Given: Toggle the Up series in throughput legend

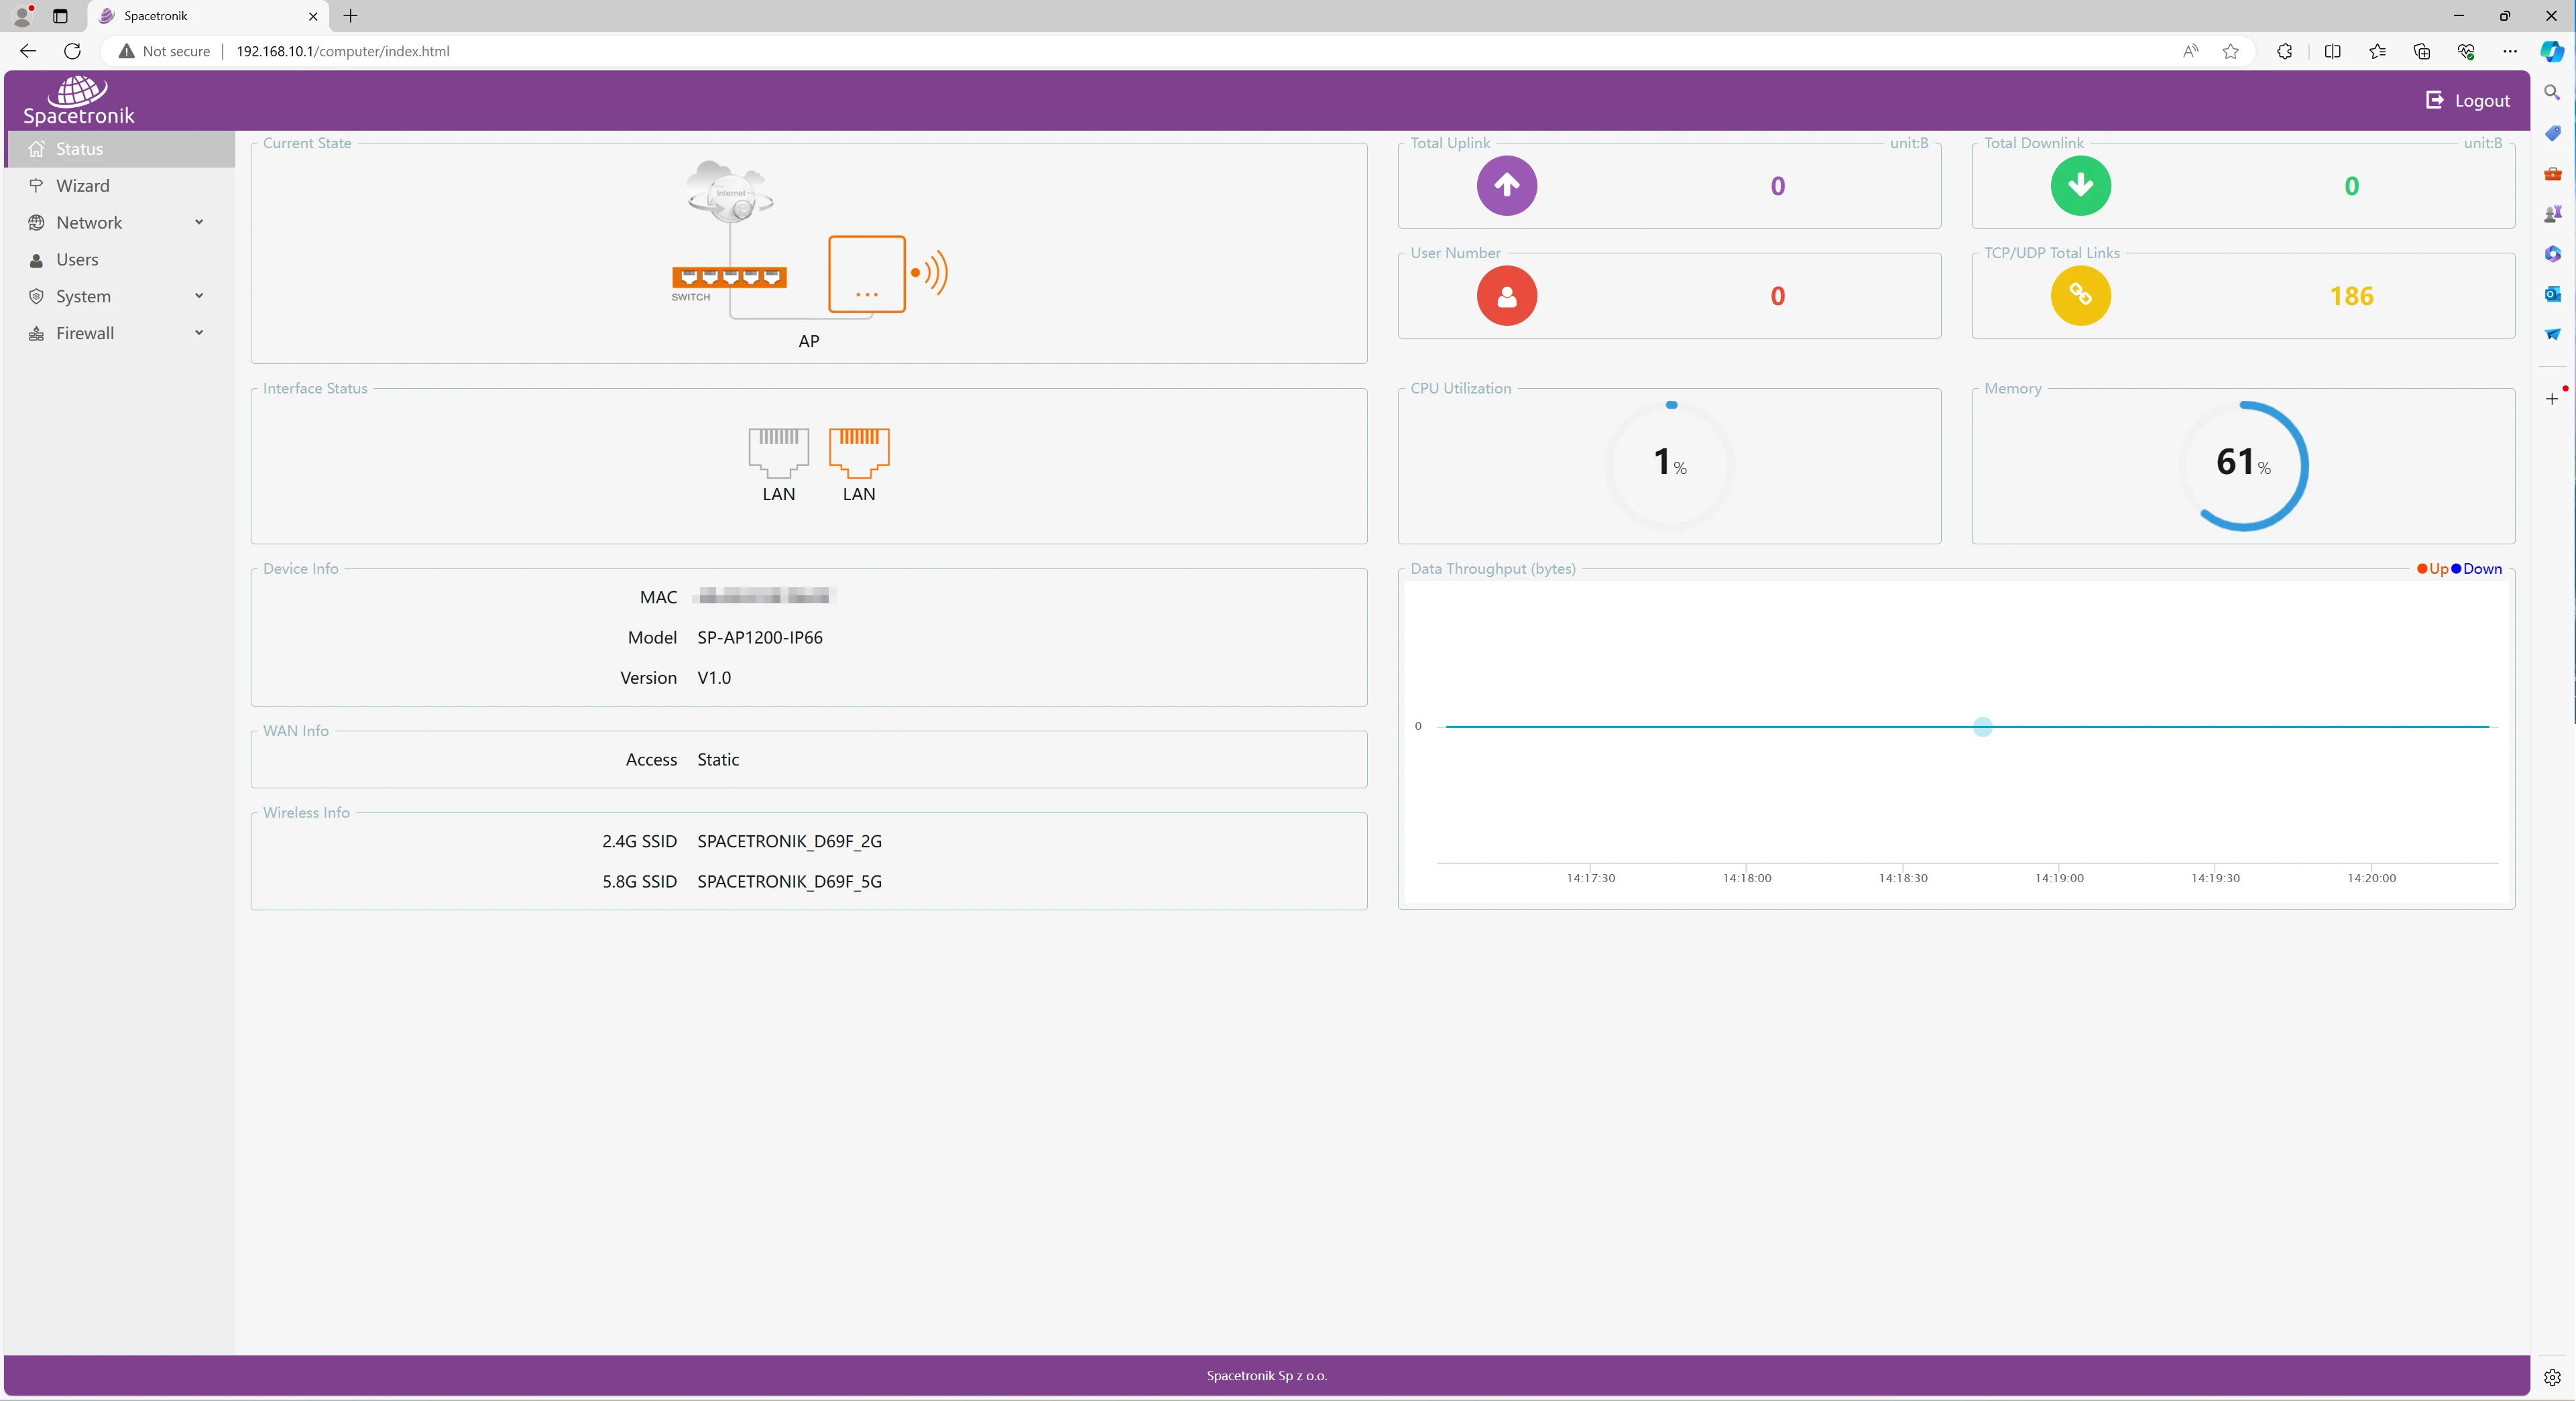Looking at the screenshot, I should (2432, 569).
